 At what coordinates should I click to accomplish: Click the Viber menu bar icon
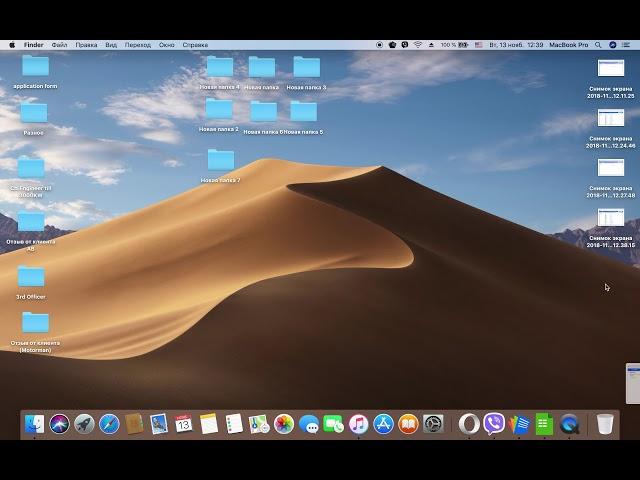coord(404,45)
